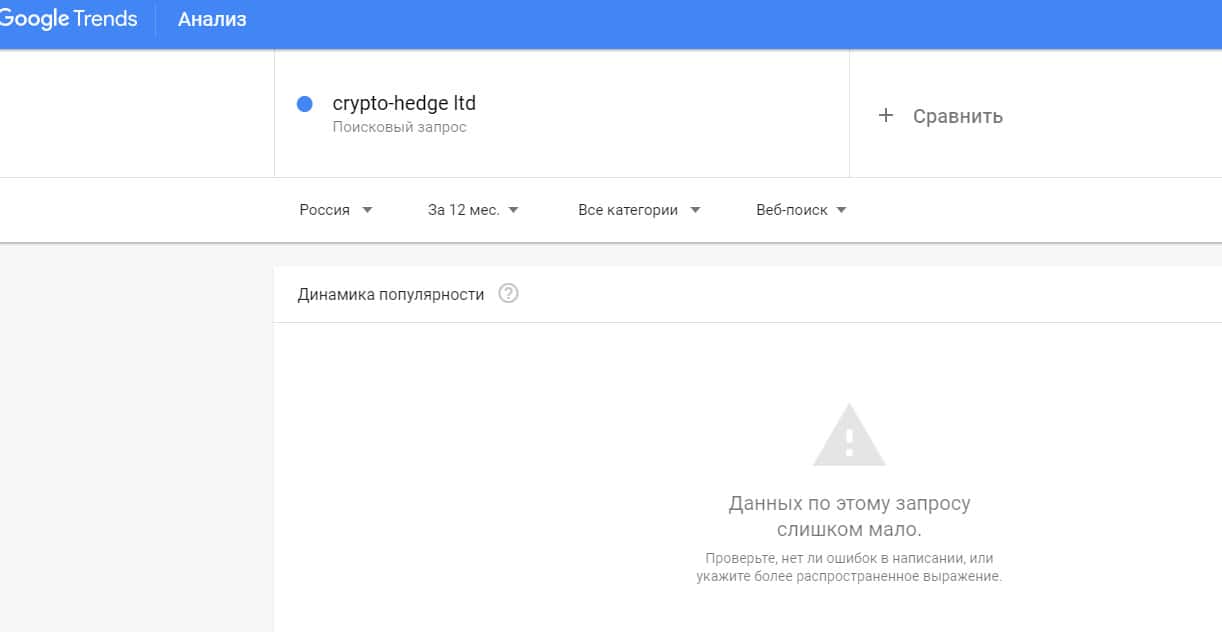Go to the Анализ header section
1222x632 pixels.
[212, 19]
